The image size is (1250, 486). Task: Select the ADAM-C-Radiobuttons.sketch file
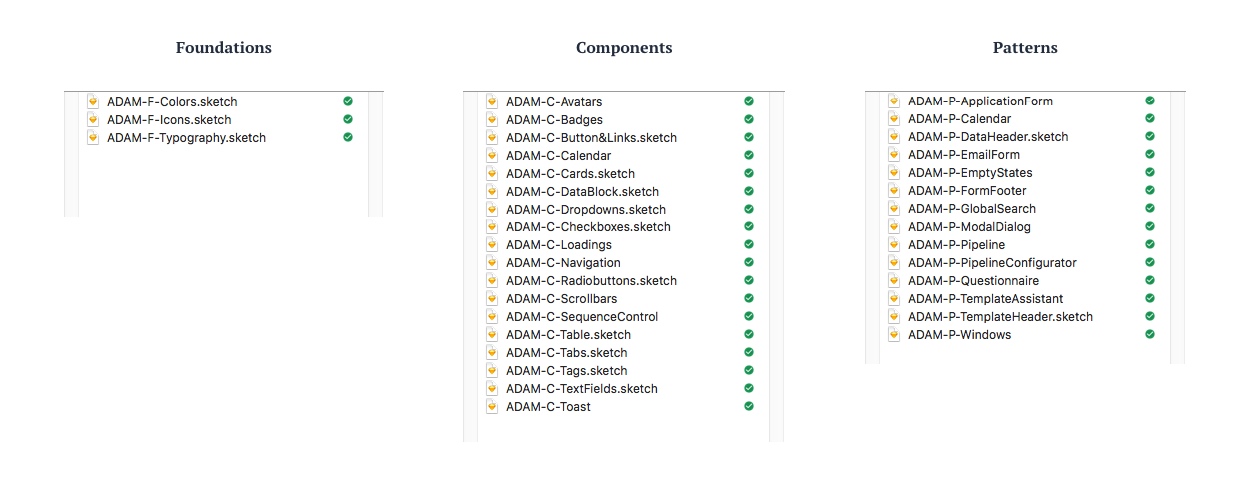pos(591,281)
